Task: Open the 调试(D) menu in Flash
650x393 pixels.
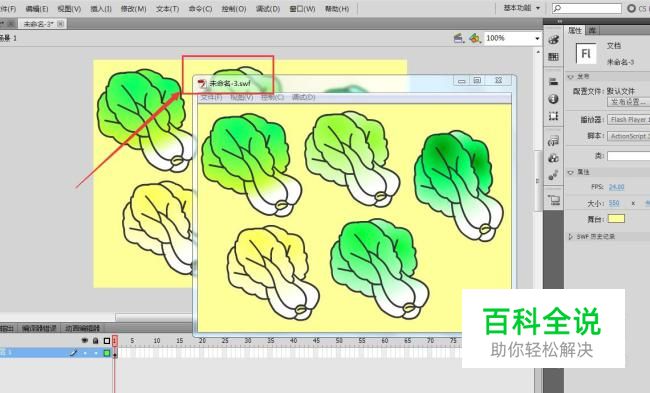Action: pos(267,9)
